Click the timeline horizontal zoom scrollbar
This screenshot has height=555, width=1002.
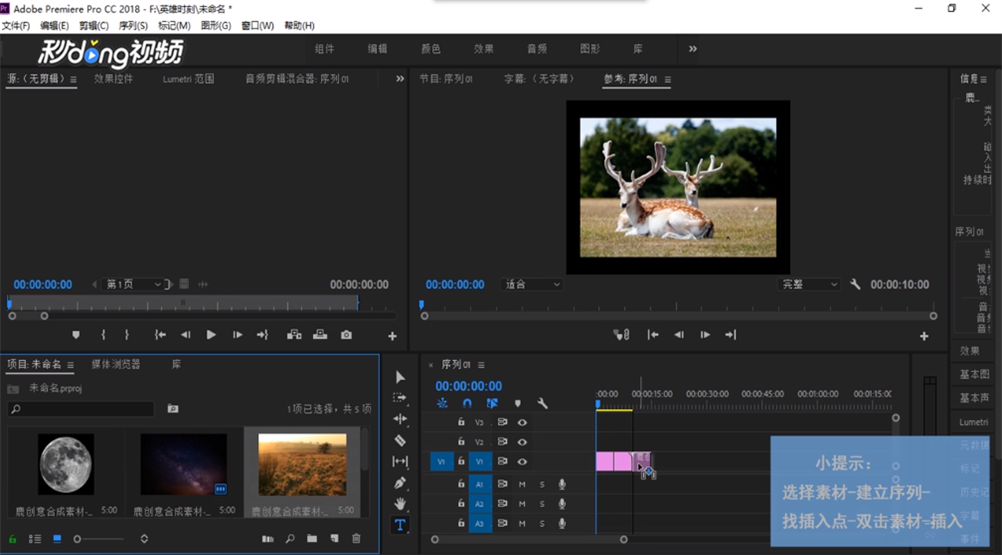[x=529, y=540]
